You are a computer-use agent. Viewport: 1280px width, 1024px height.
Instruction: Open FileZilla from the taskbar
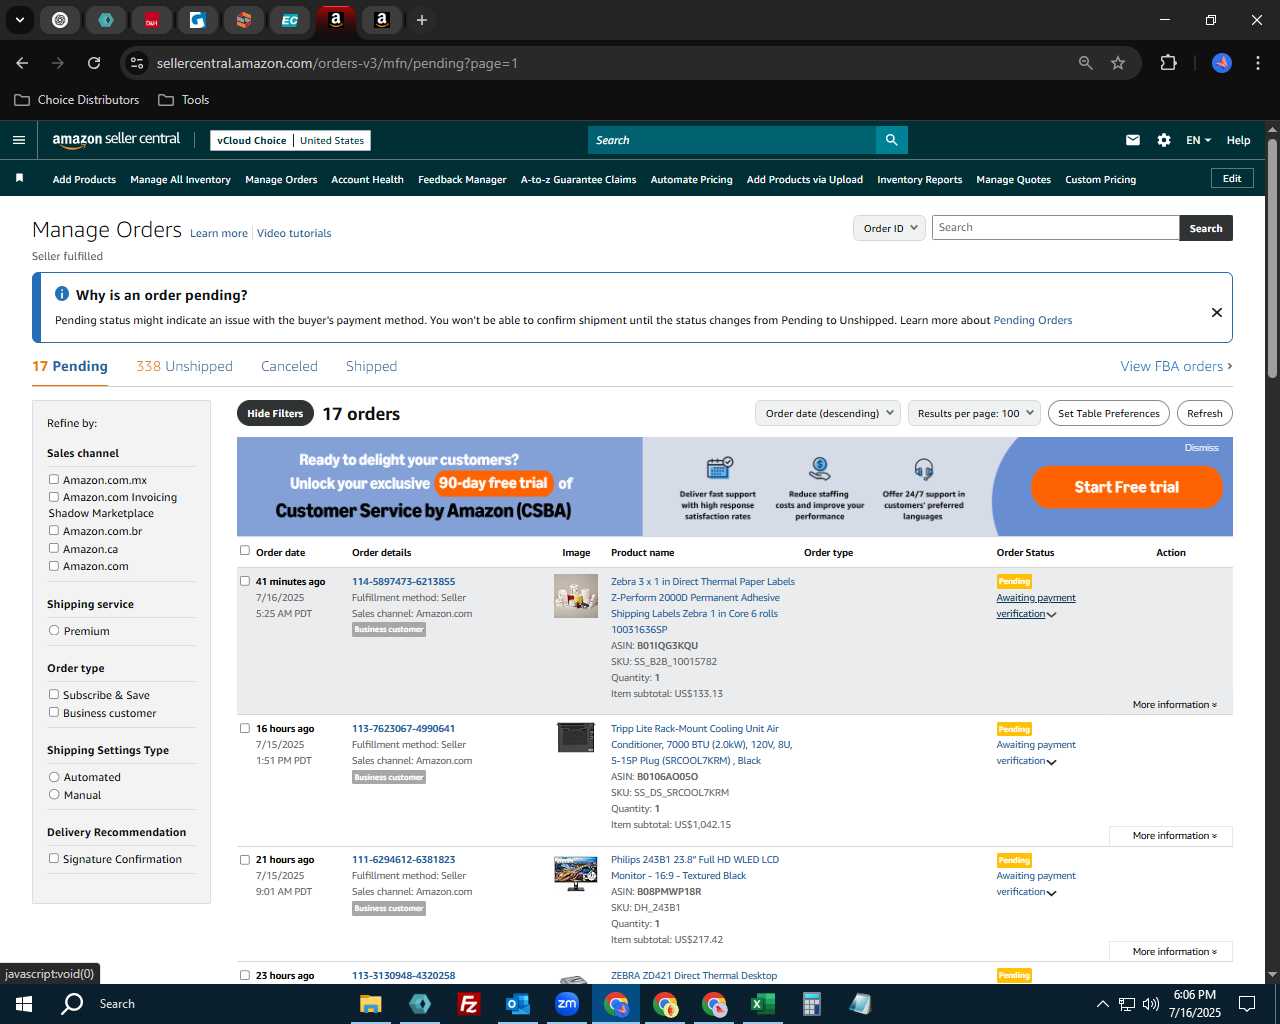point(468,1004)
